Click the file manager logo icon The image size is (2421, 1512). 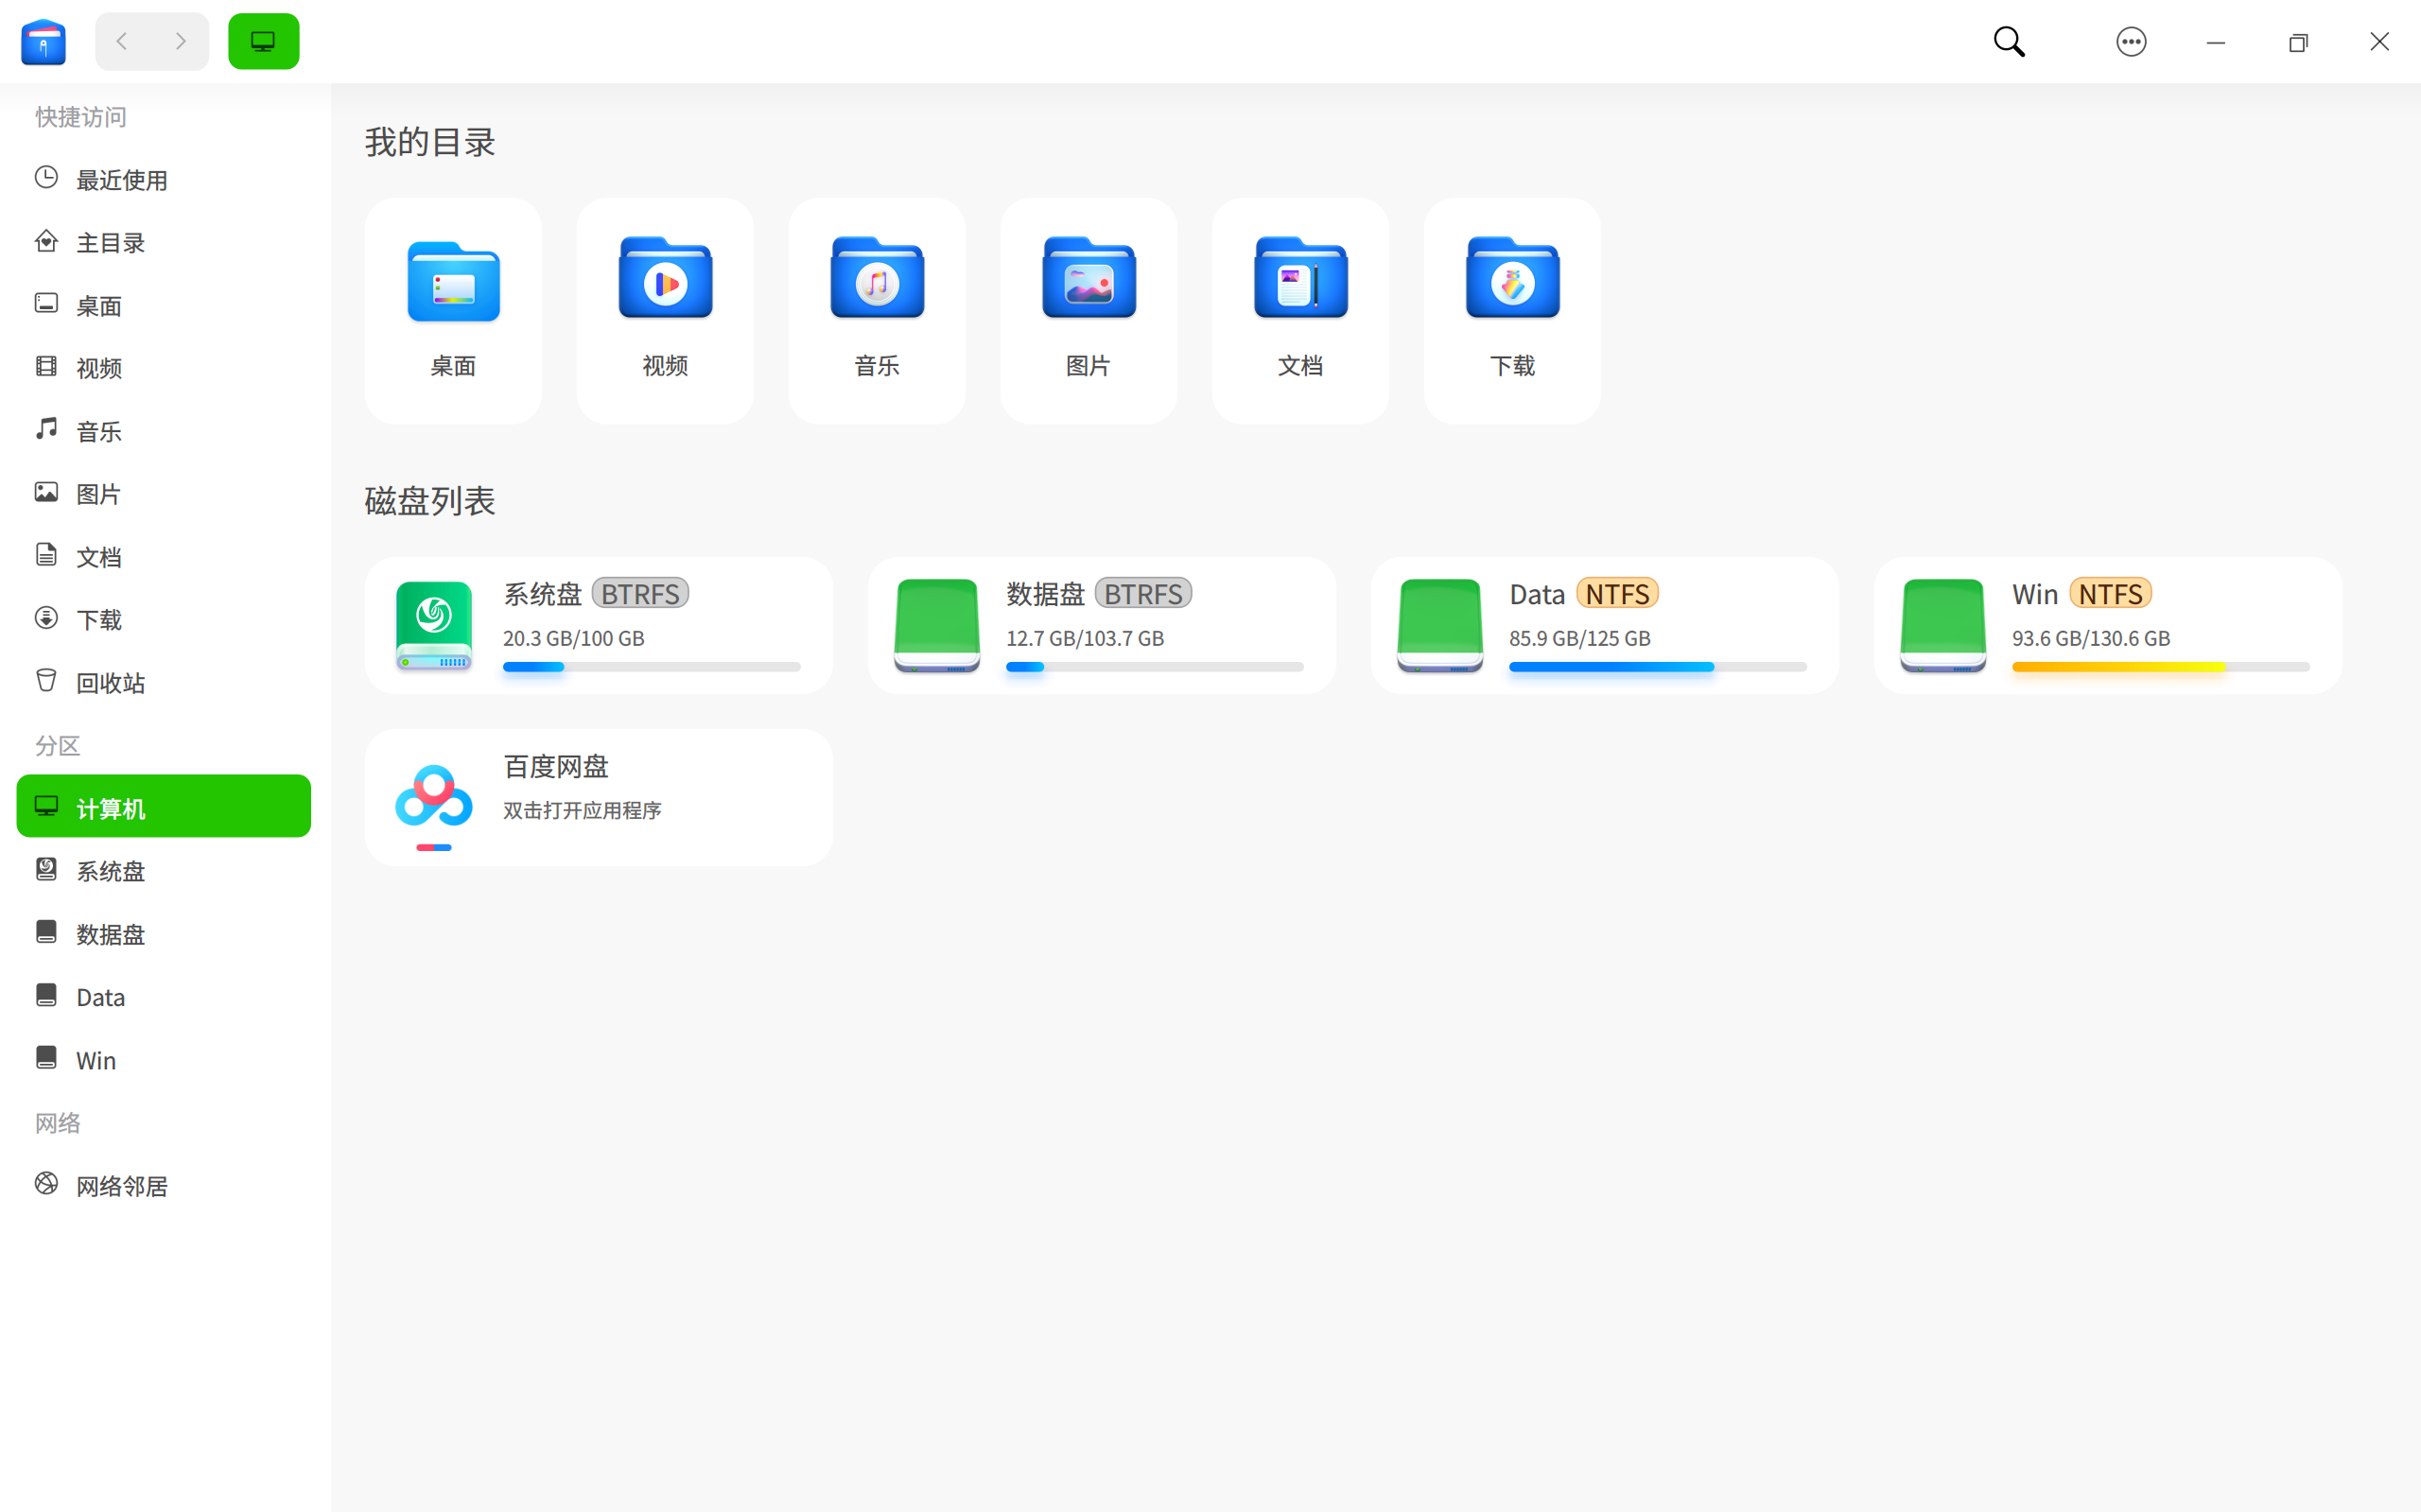[x=43, y=41]
